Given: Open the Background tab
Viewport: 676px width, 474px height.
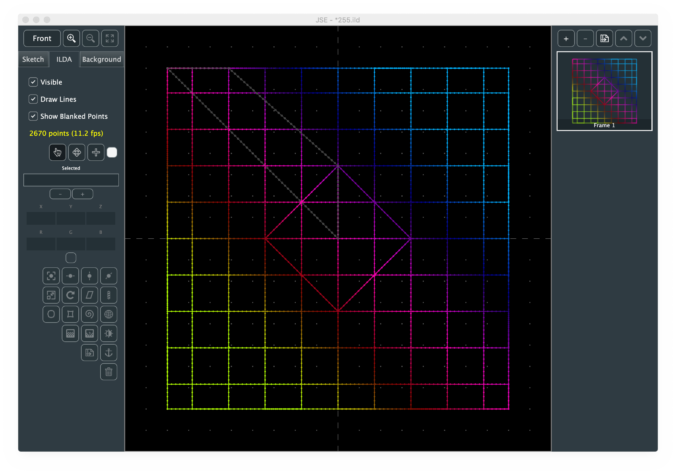Looking at the screenshot, I should pyautogui.click(x=101, y=60).
